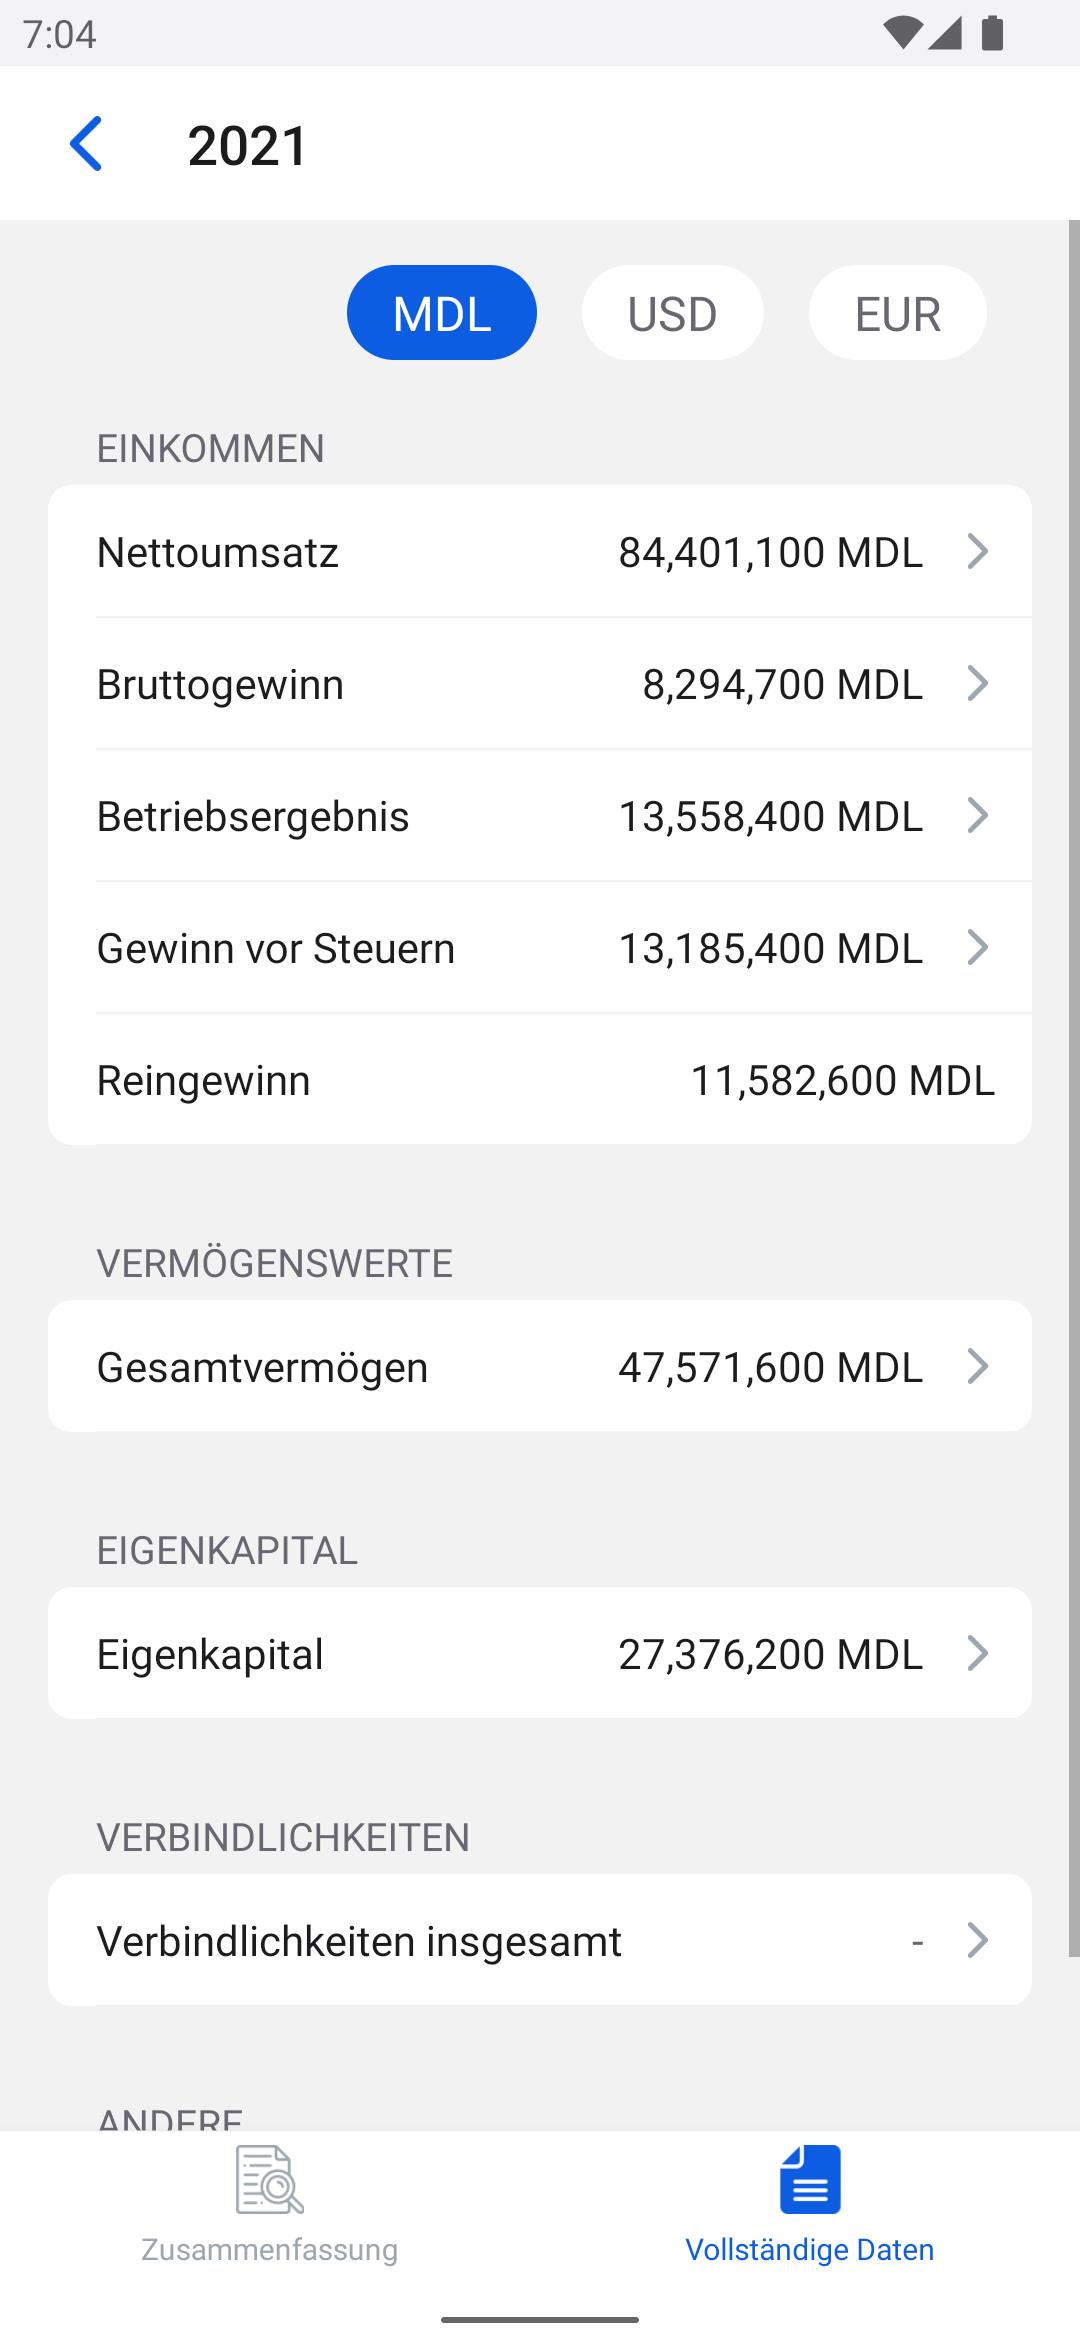This screenshot has height=2340, width=1080.
Task: Select the MDL currency option
Action: click(x=442, y=313)
